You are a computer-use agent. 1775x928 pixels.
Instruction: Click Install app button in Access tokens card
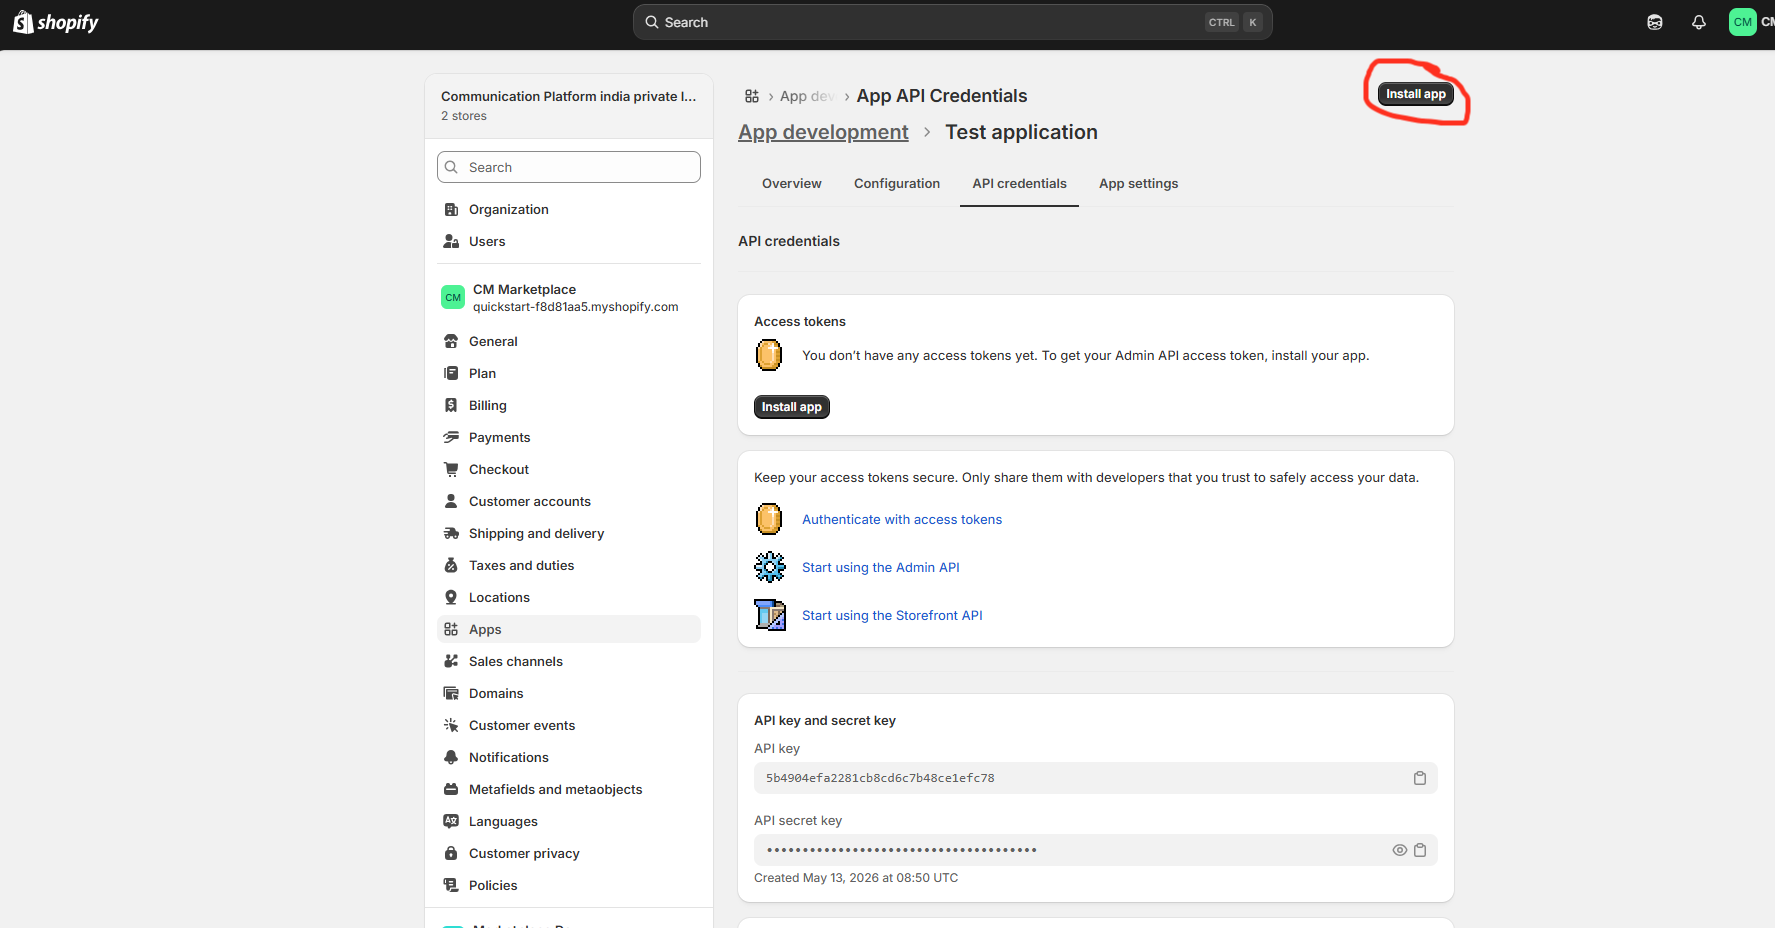[792, 407]
